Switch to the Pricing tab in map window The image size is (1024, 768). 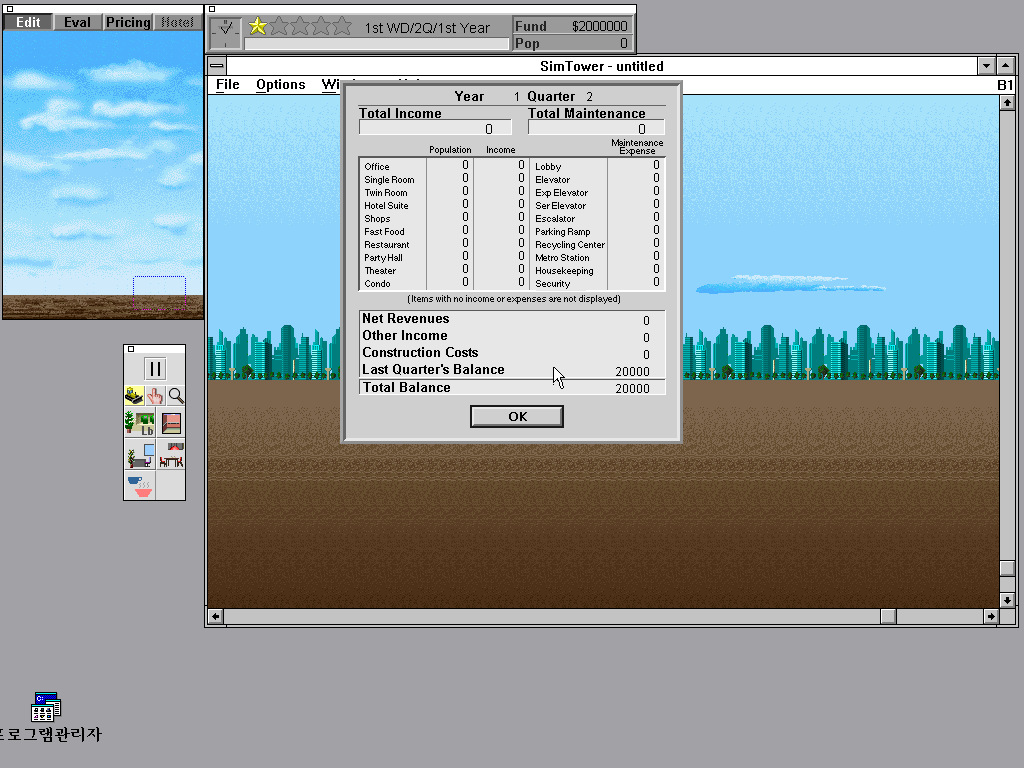(128, 22)
